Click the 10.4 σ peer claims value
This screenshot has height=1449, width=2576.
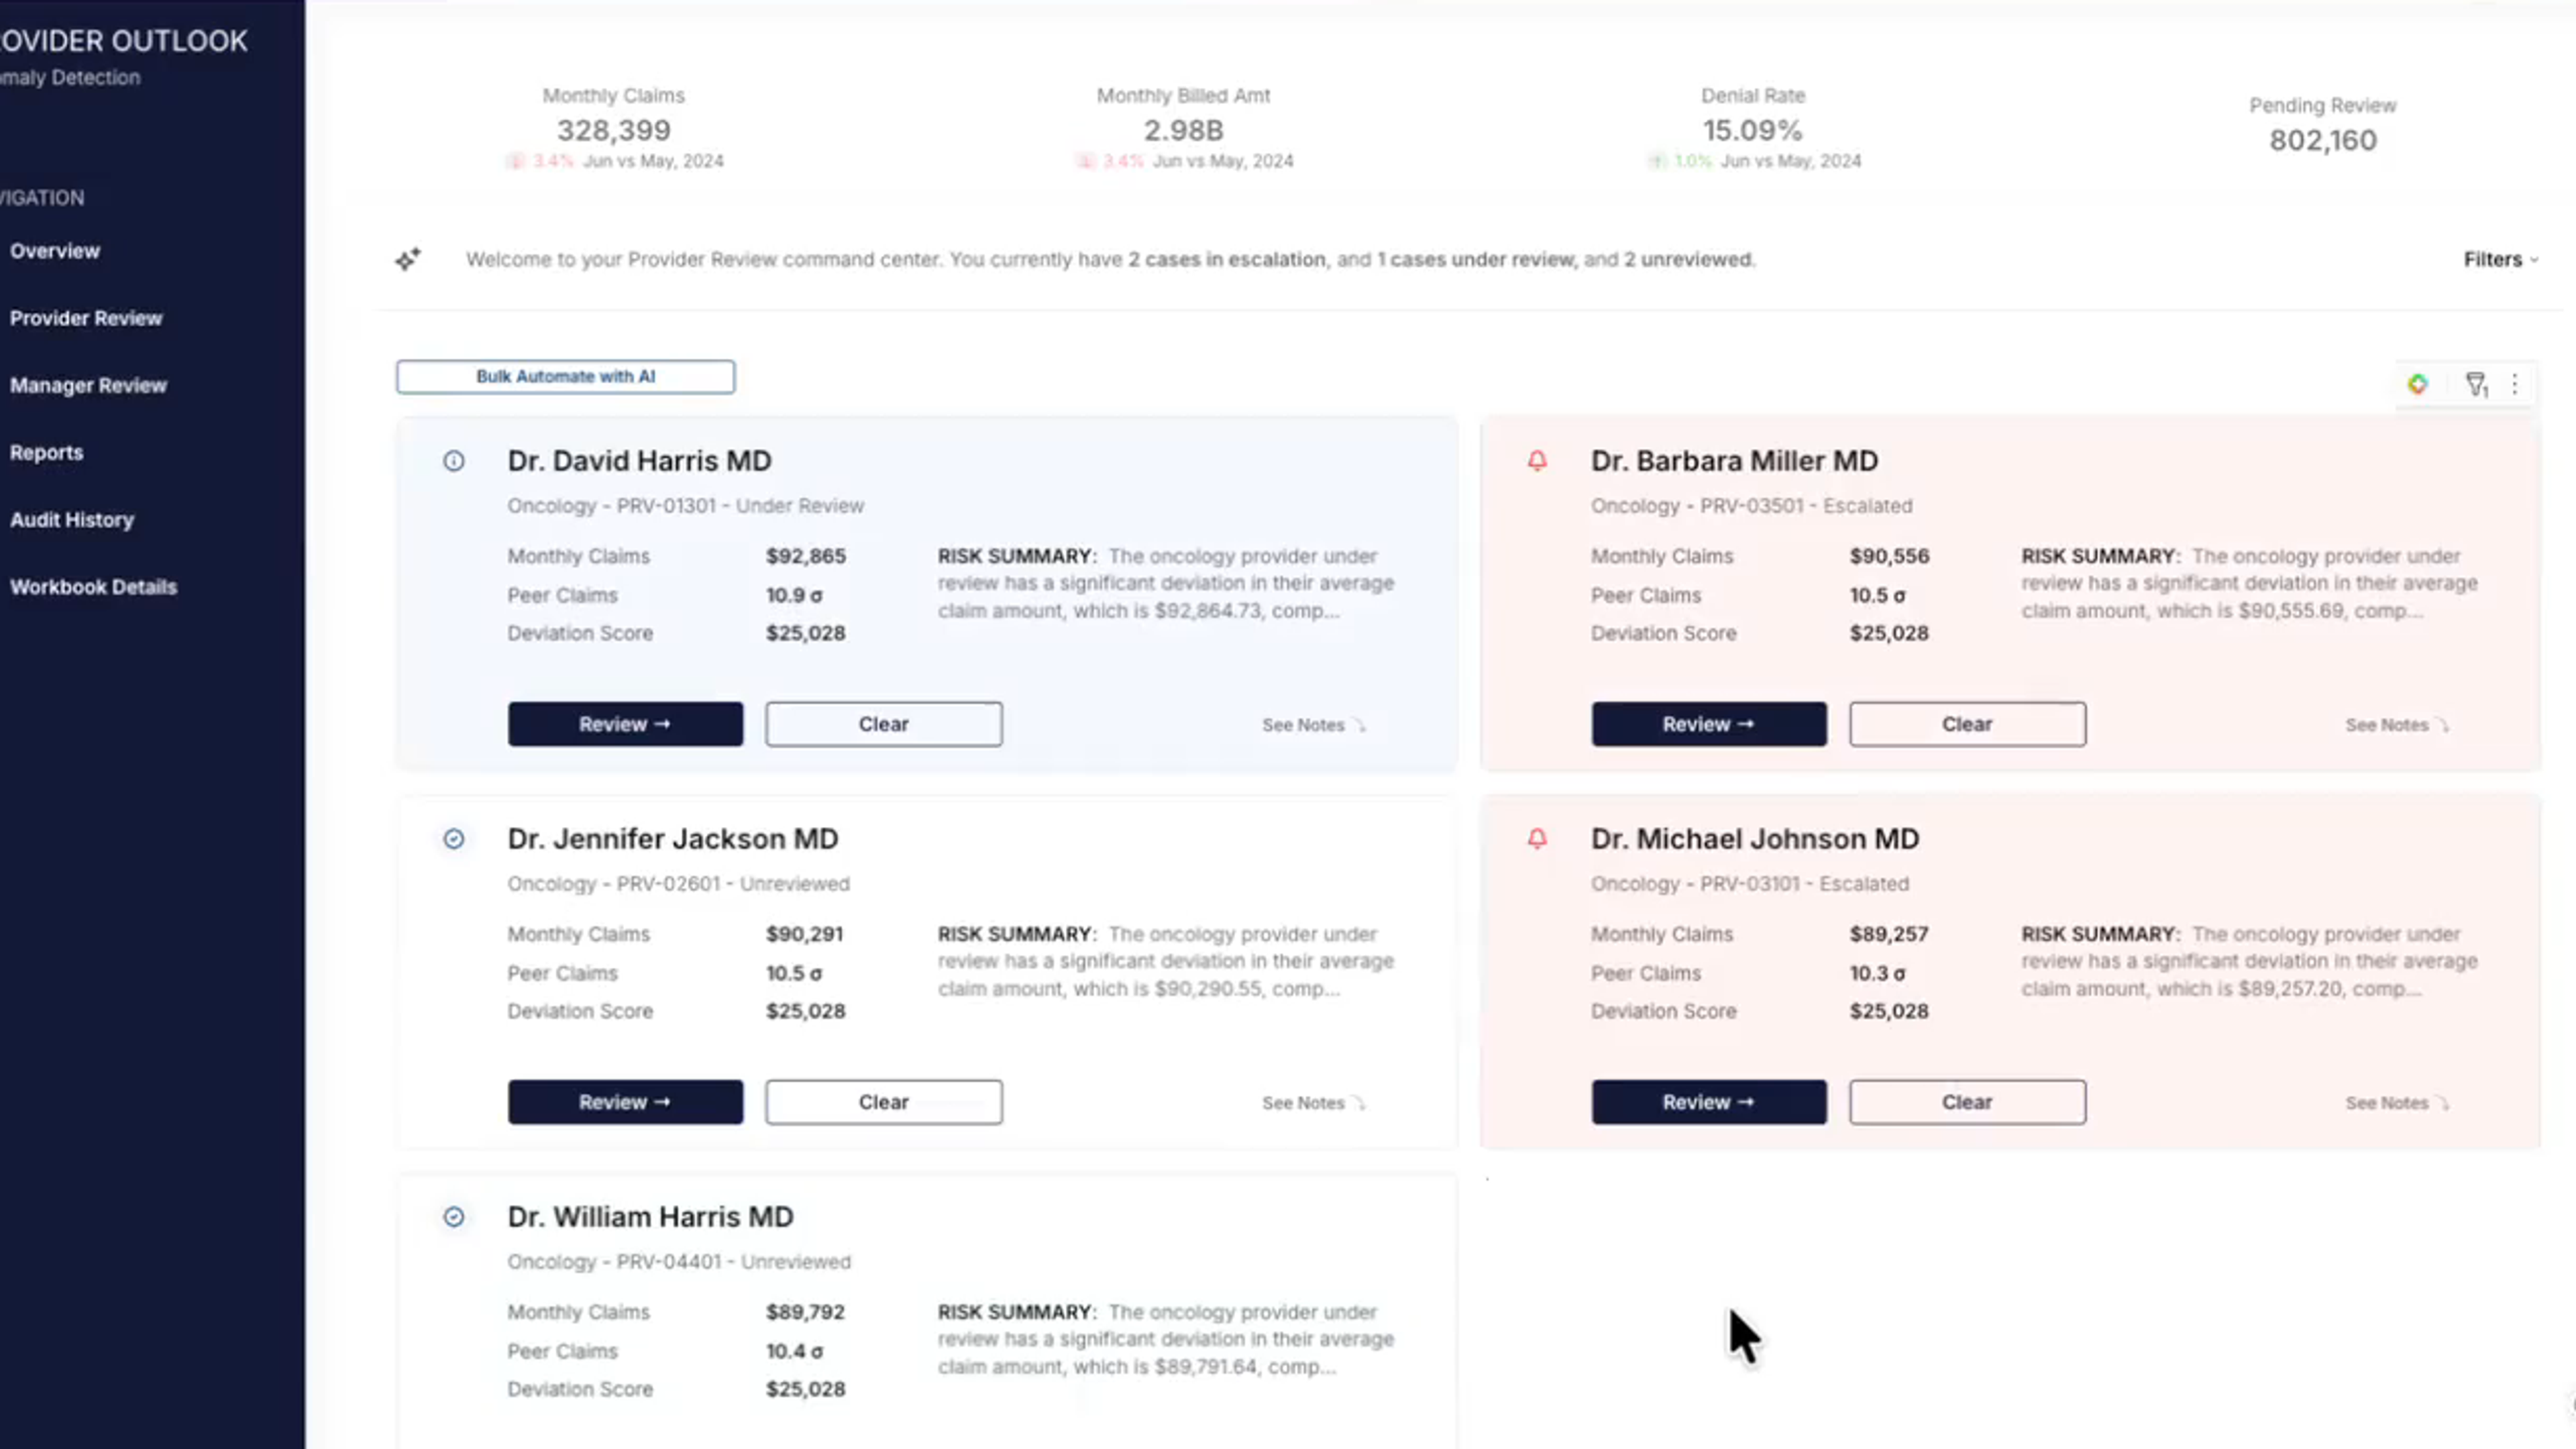794,1351
